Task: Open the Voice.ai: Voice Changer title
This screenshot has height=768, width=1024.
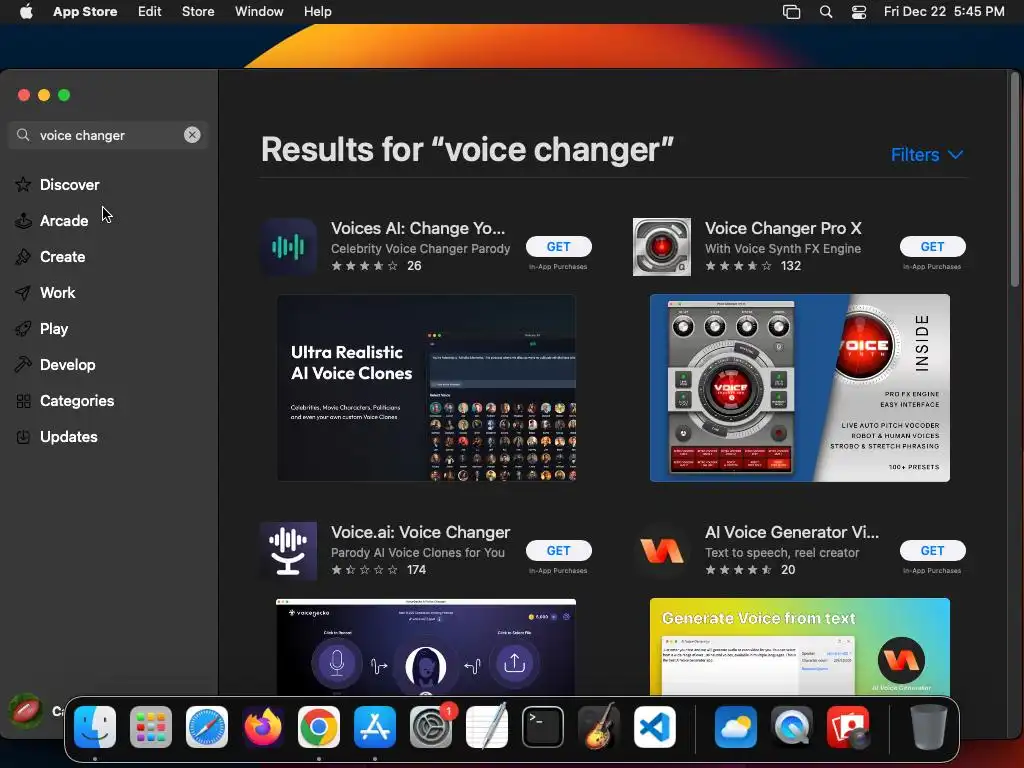Action: 421,532
